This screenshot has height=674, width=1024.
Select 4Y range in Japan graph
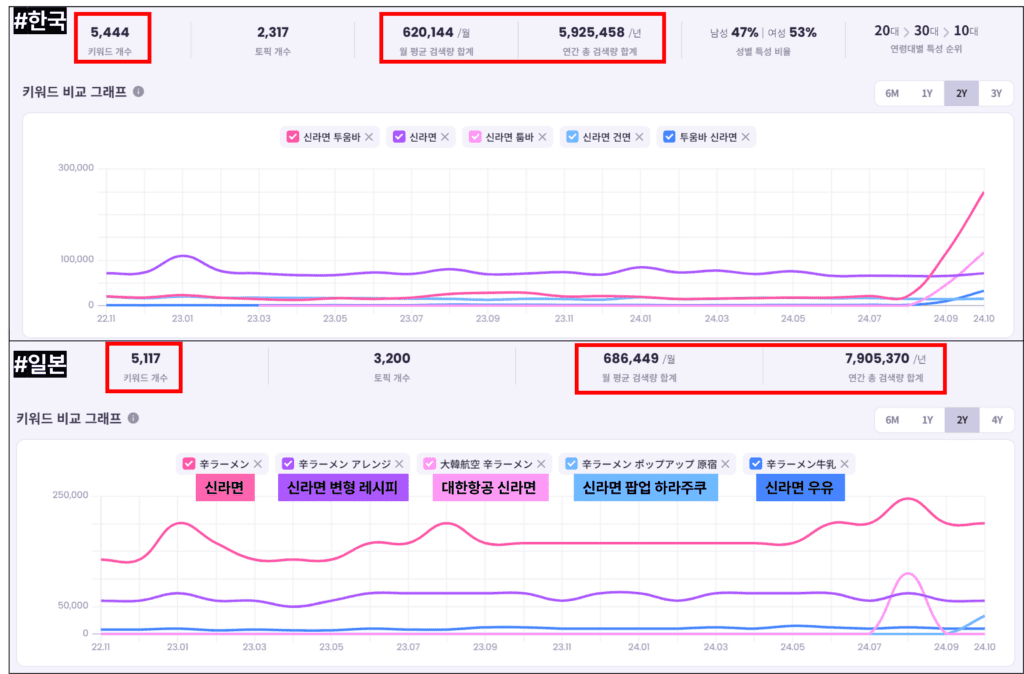[997, 420]
